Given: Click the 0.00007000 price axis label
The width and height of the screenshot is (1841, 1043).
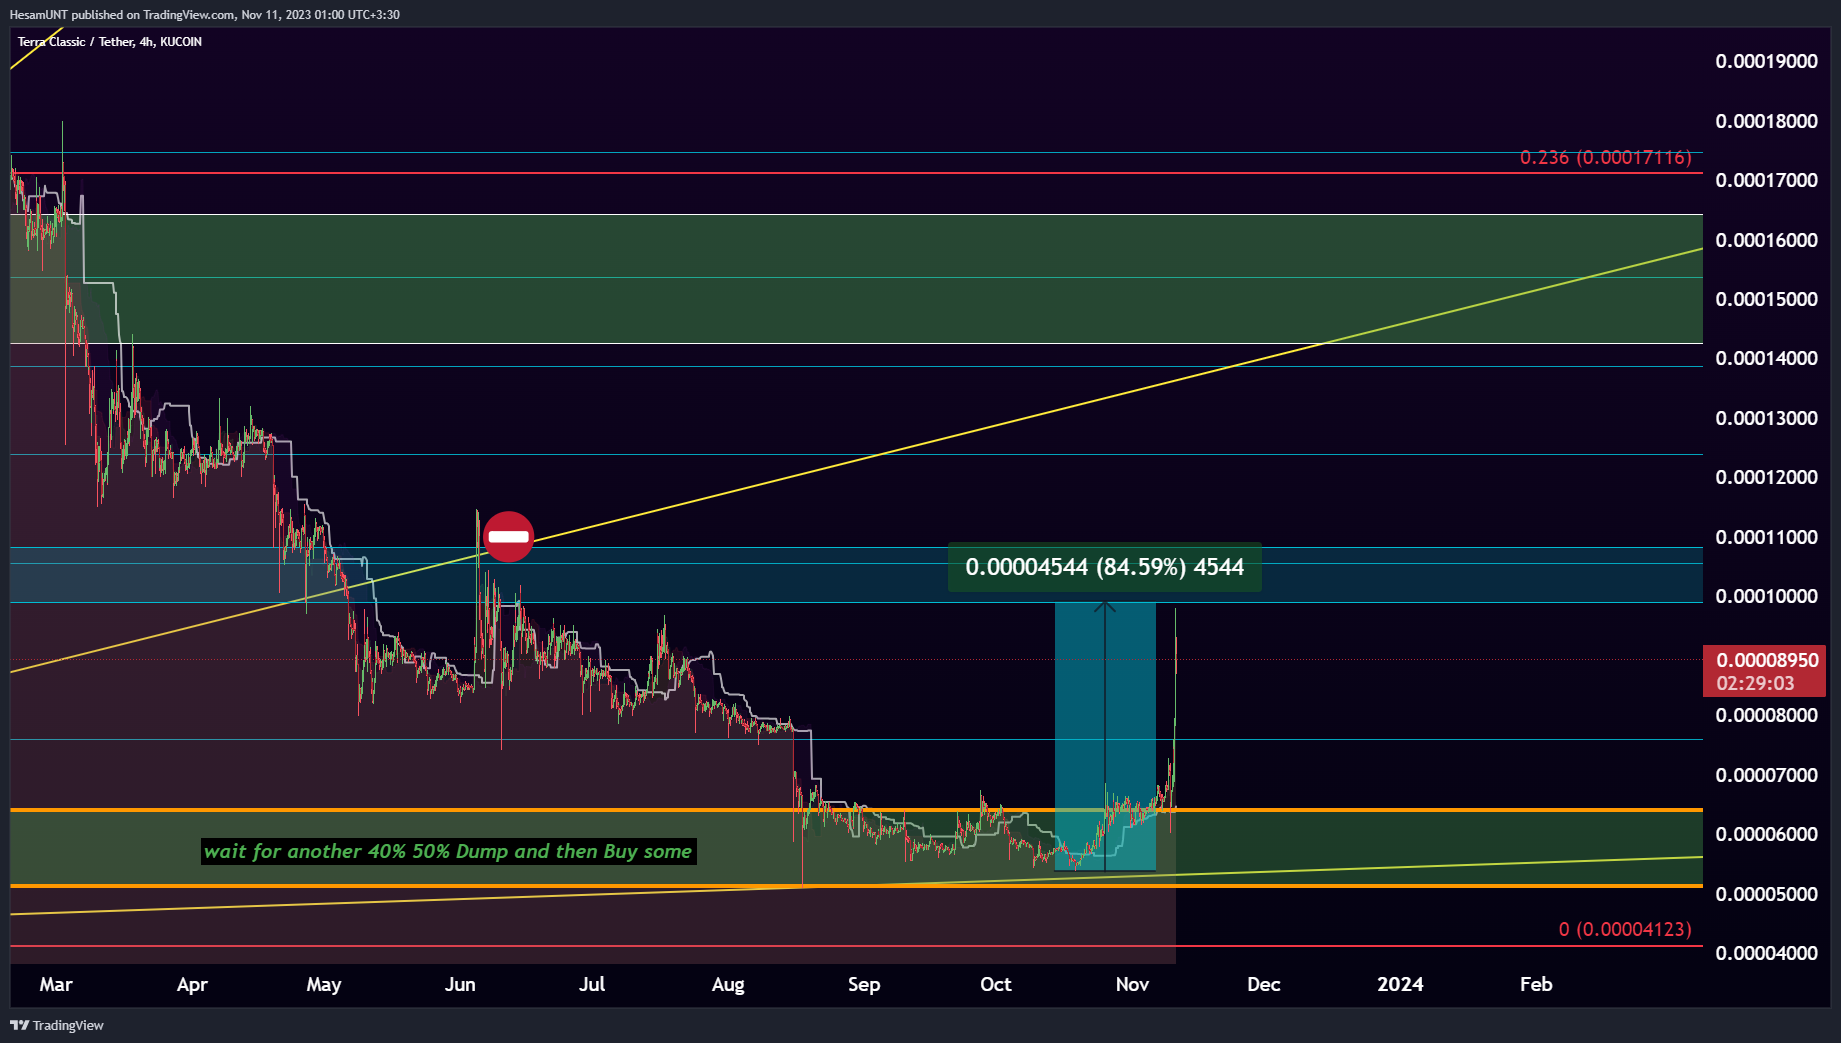Looking at the screenshot, I should click(x=1766, y=775).
